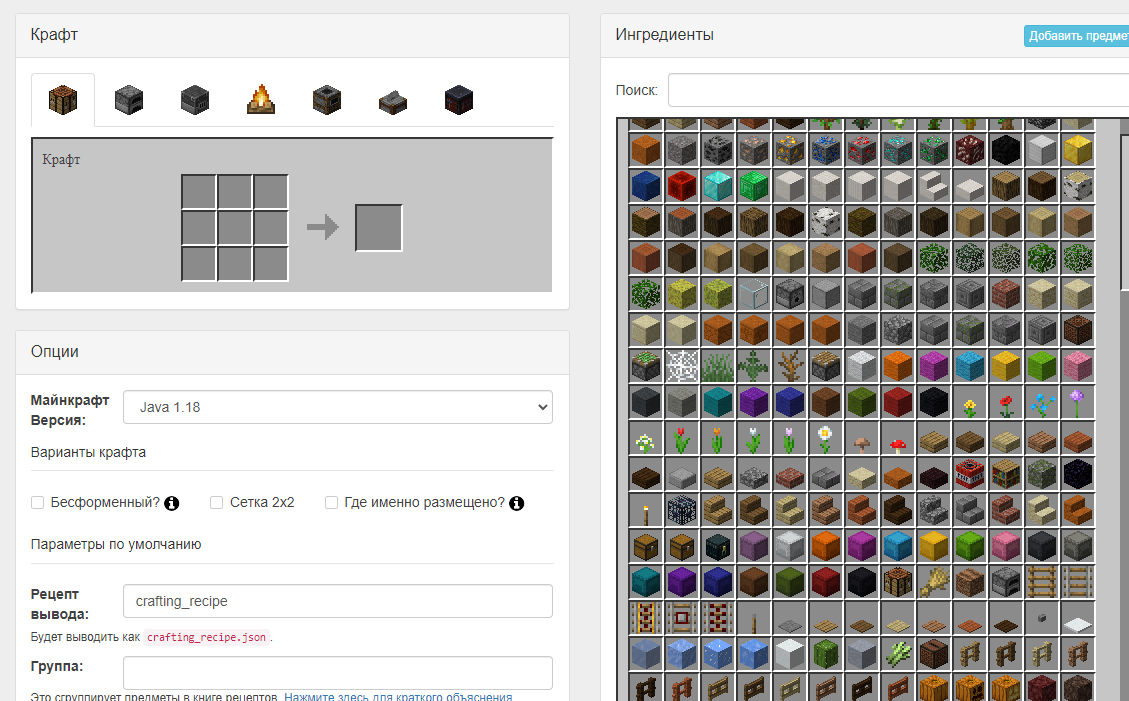Pick the jack o'lantern block
Image resolution: width=1129 pixels, height=701 pixels.
pyautogui.click(x=1005, y=687)
